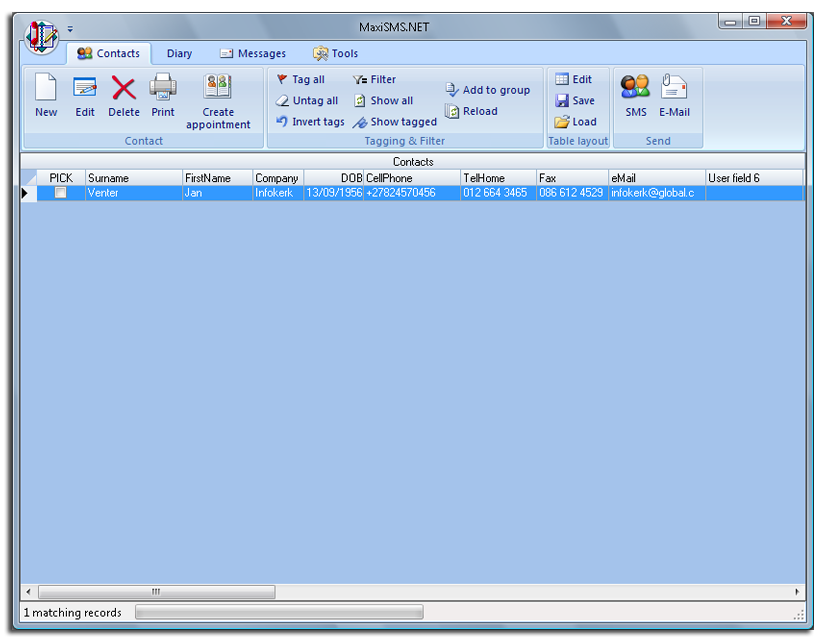The width and height of the screenshot is (834, 643).
Task: Send an E-Mail to contacts
Action: [674, 95]
